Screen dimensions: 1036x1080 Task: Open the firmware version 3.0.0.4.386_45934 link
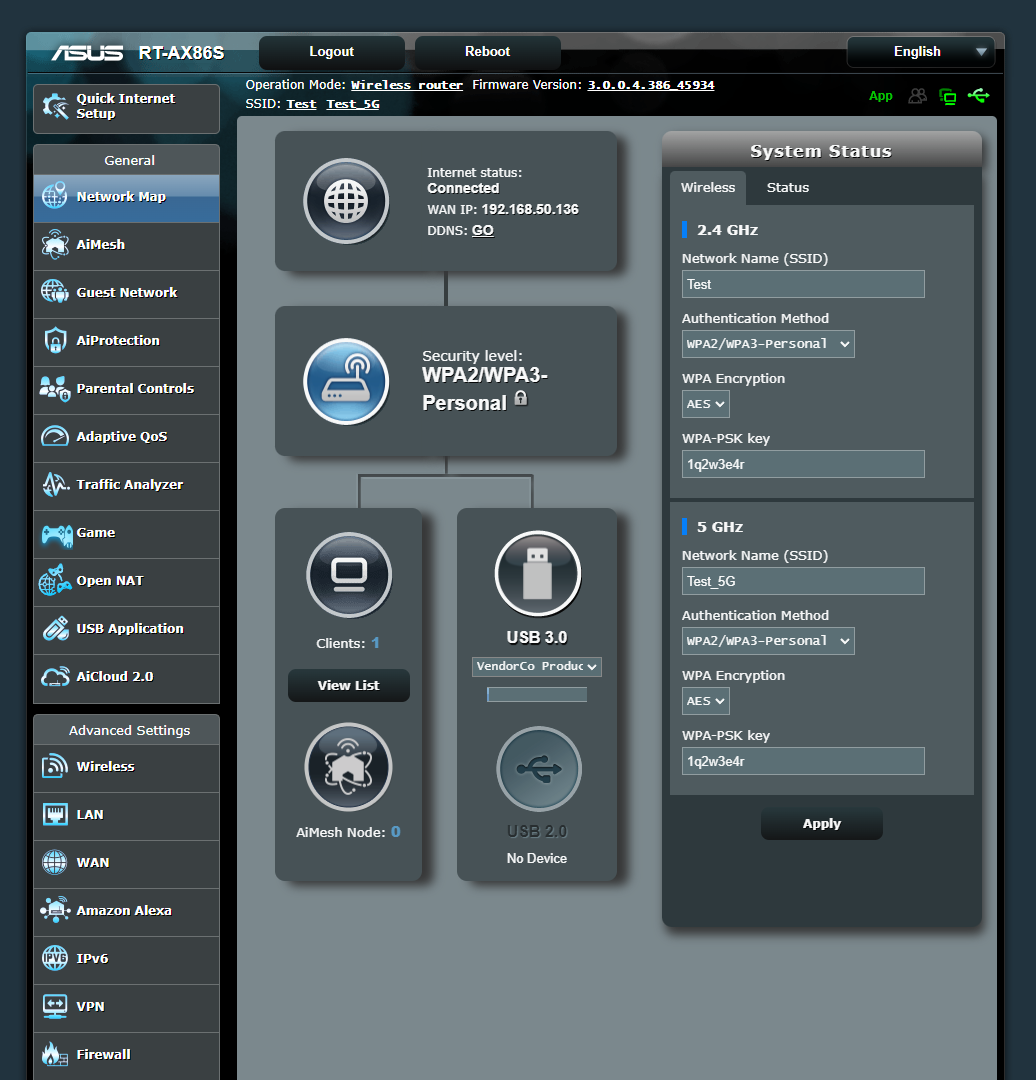tap(651, 85)
